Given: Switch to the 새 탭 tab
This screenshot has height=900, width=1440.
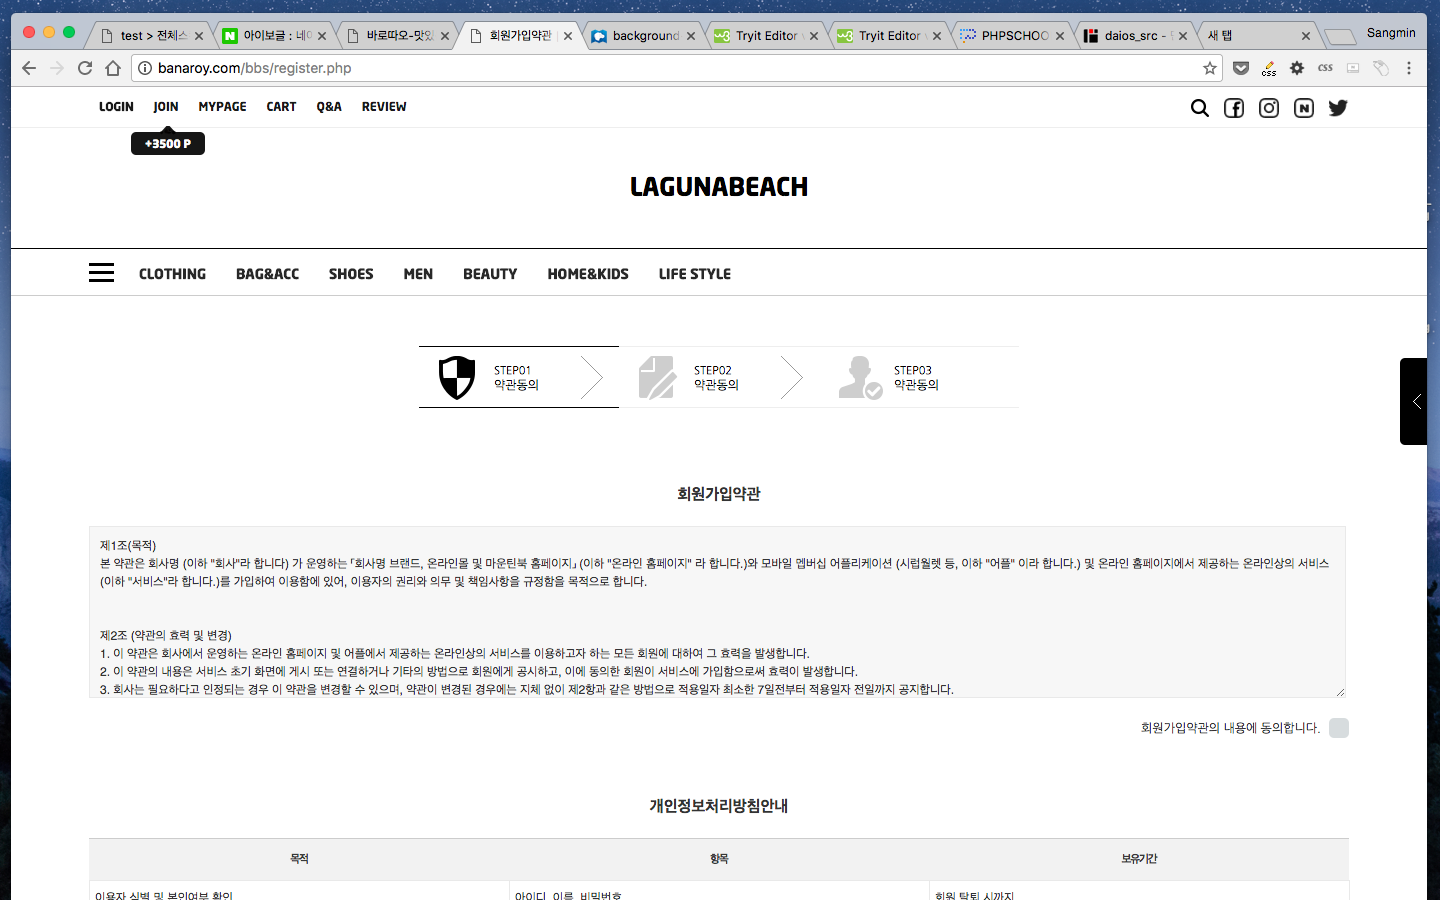Looking at the screenshot, I should click(1257, 36).
